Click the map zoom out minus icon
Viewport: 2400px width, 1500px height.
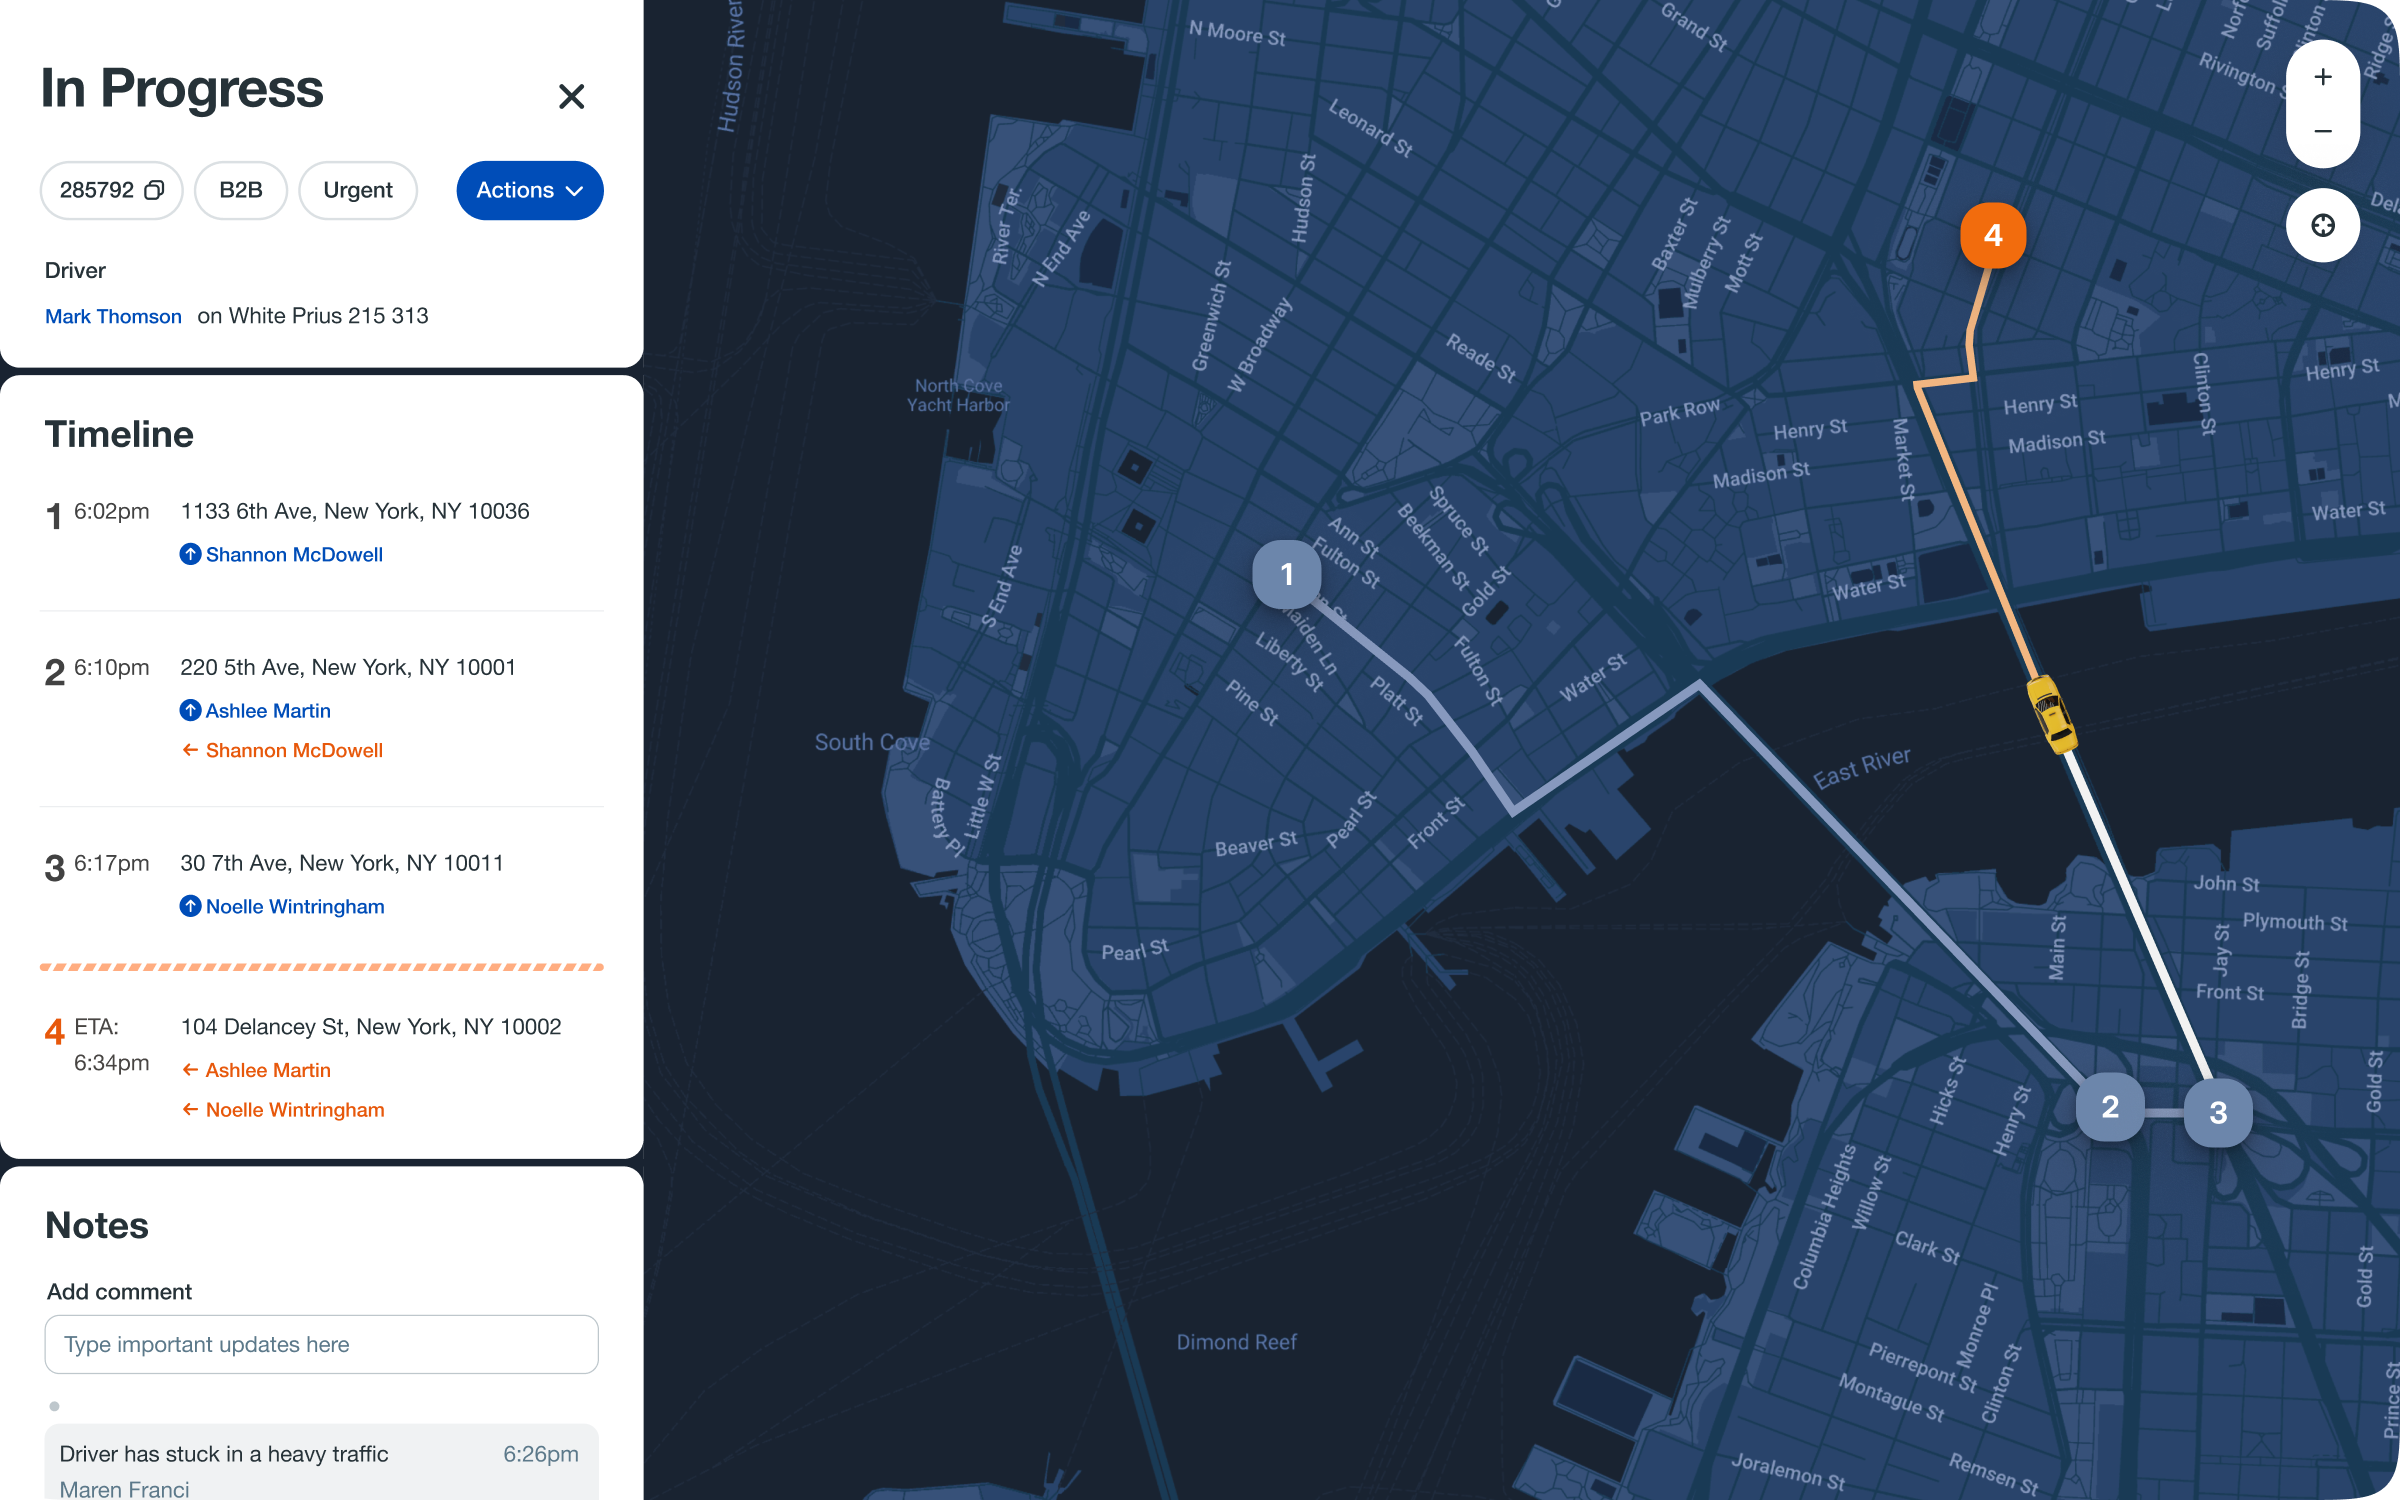coord(2322,132)
